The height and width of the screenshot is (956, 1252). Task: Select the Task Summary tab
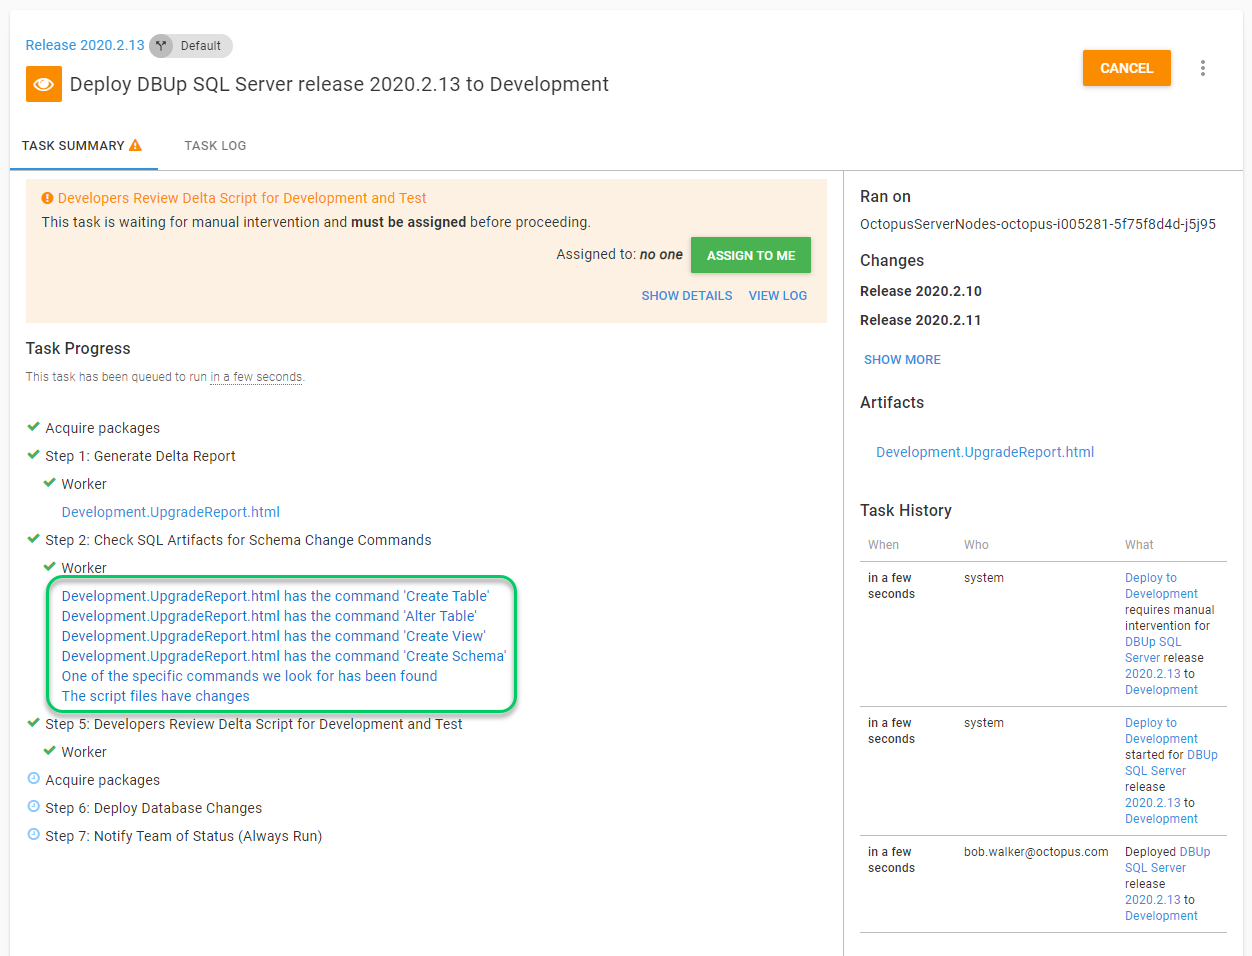click(x=73, y=146)
